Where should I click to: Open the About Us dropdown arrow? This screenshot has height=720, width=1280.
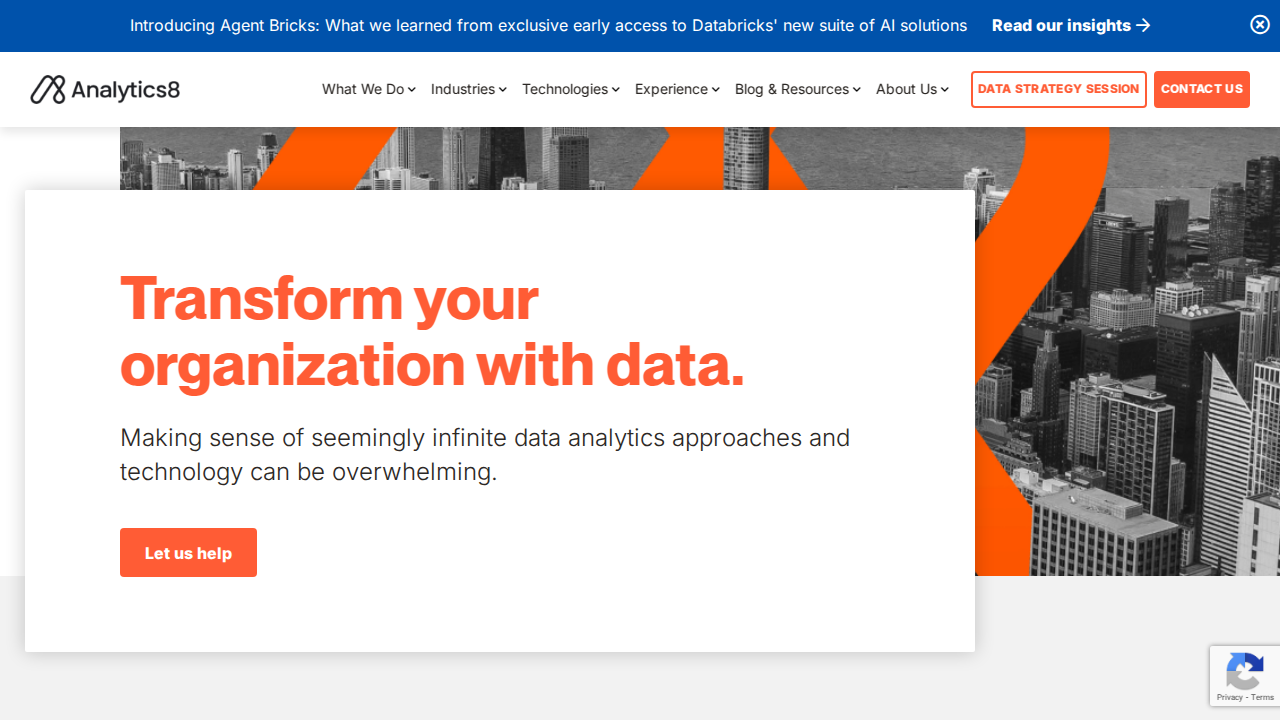pos(945,90)
